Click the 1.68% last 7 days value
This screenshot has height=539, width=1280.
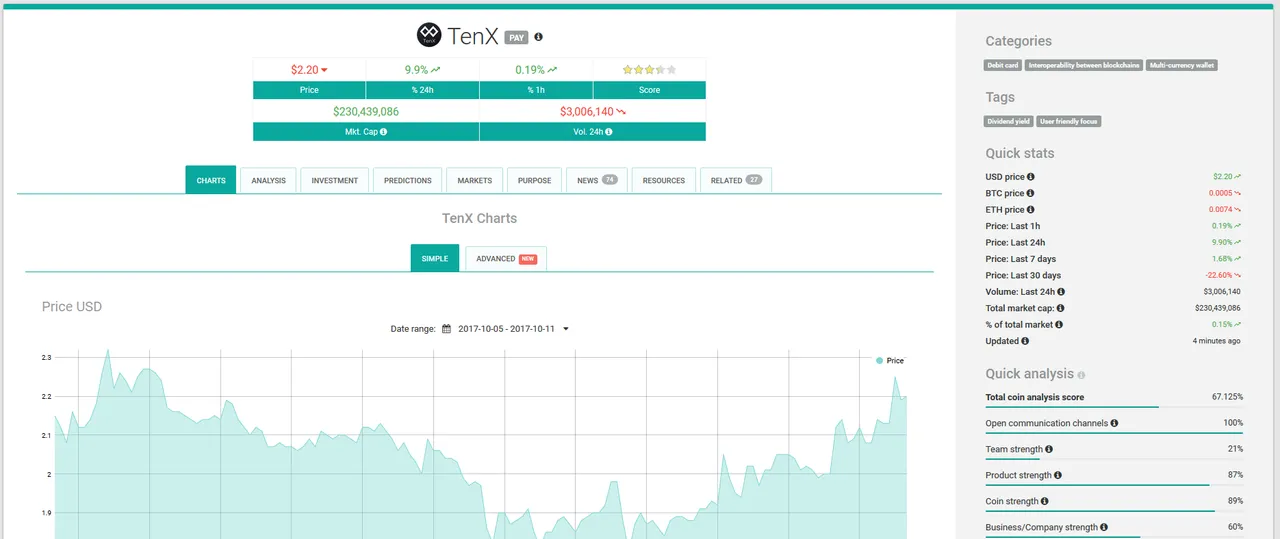click(1221, 259)
